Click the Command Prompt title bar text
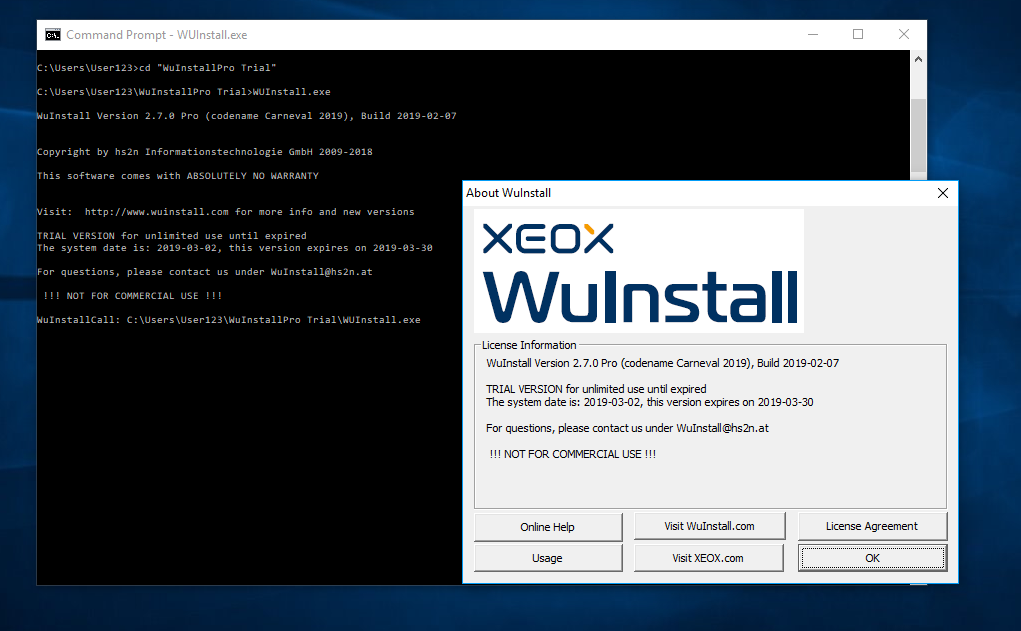Screen dimensions: 1021x631 pyautogui.click(x=156, y=35)
